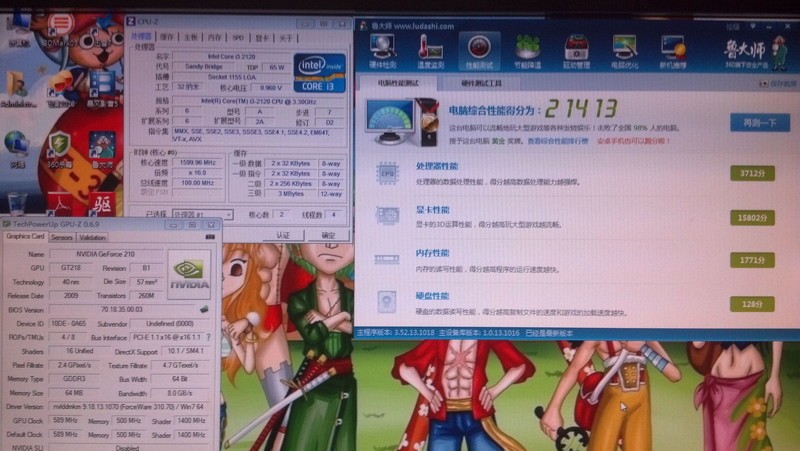Switch to 主板 tab in CPU-Z

click(190, 37)
